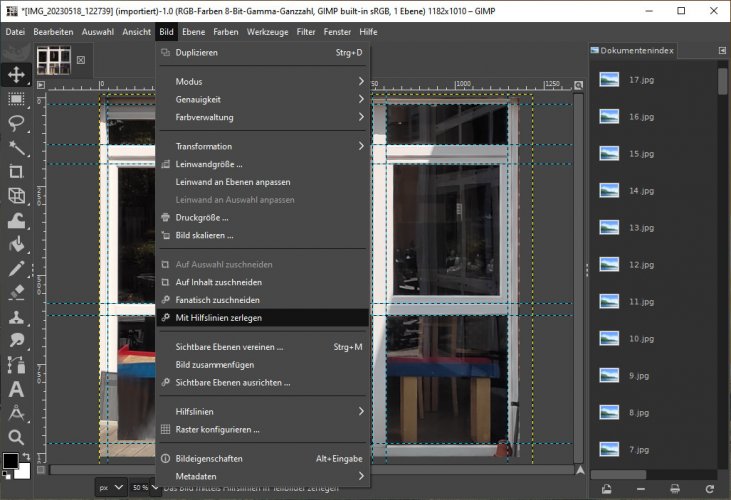Viewport: 731px width, 500px height.
Task: Select the Move tool
Action: (x=16, y=75)
